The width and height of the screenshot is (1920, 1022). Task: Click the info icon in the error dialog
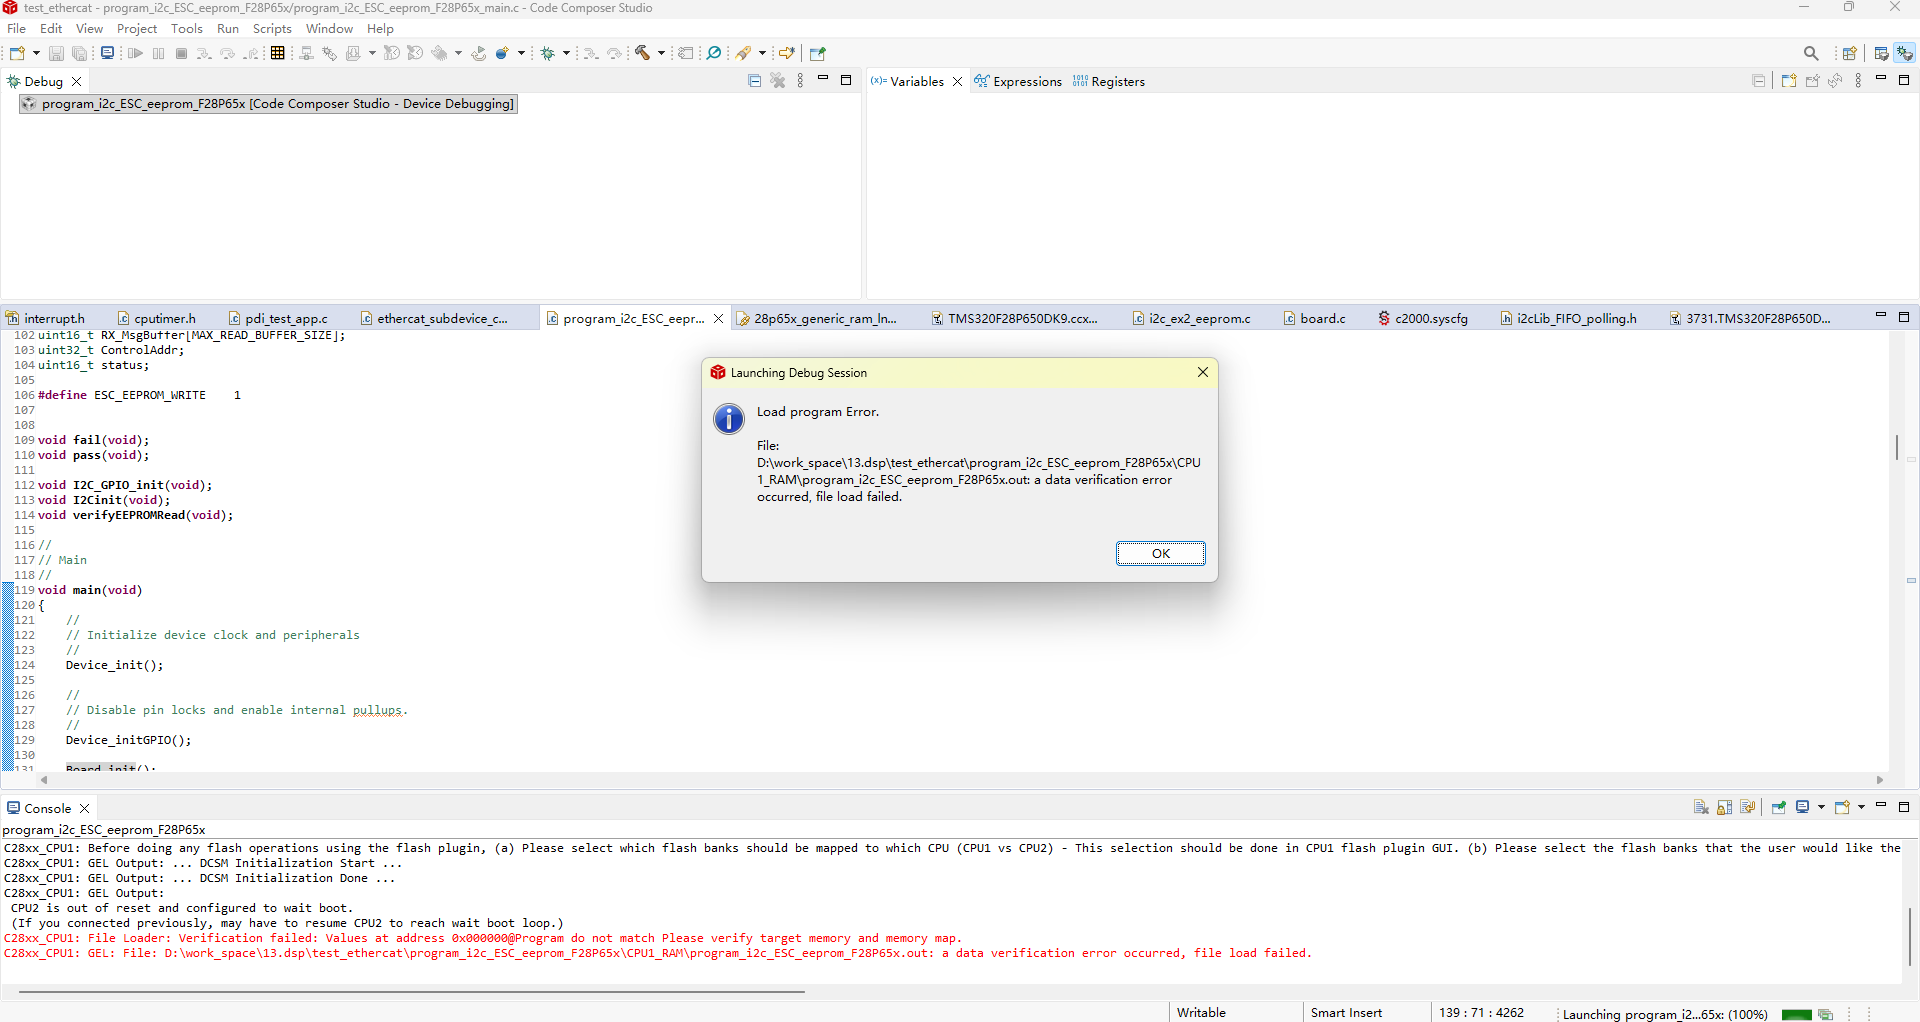pyautogui.click(x=729, y=418)
